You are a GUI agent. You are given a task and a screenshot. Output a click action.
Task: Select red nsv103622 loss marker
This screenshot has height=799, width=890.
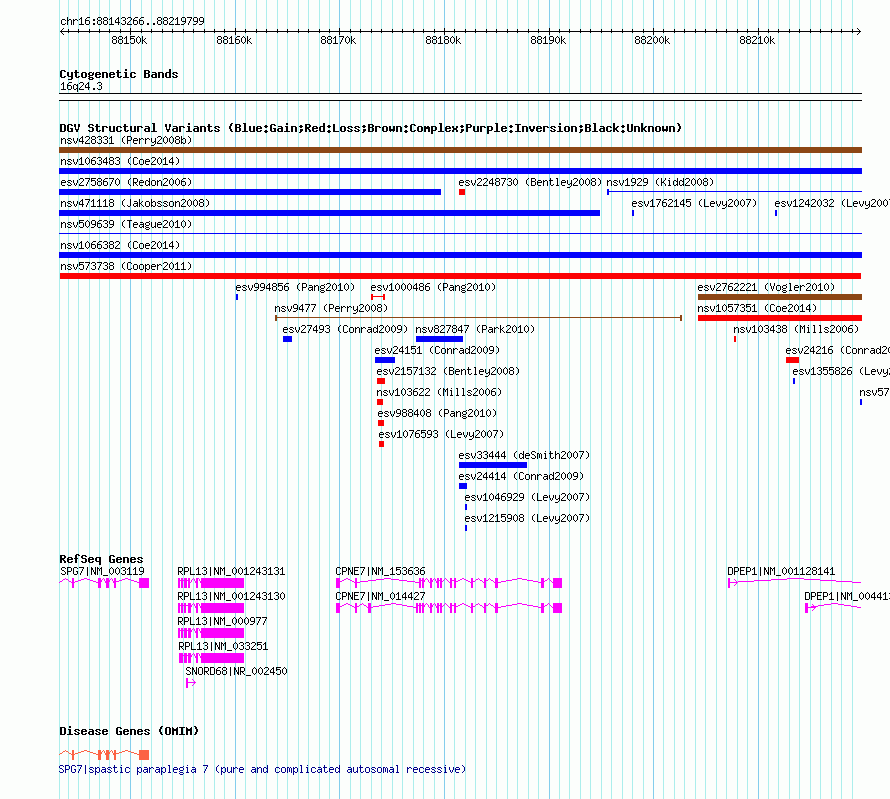tap(380, 402)
